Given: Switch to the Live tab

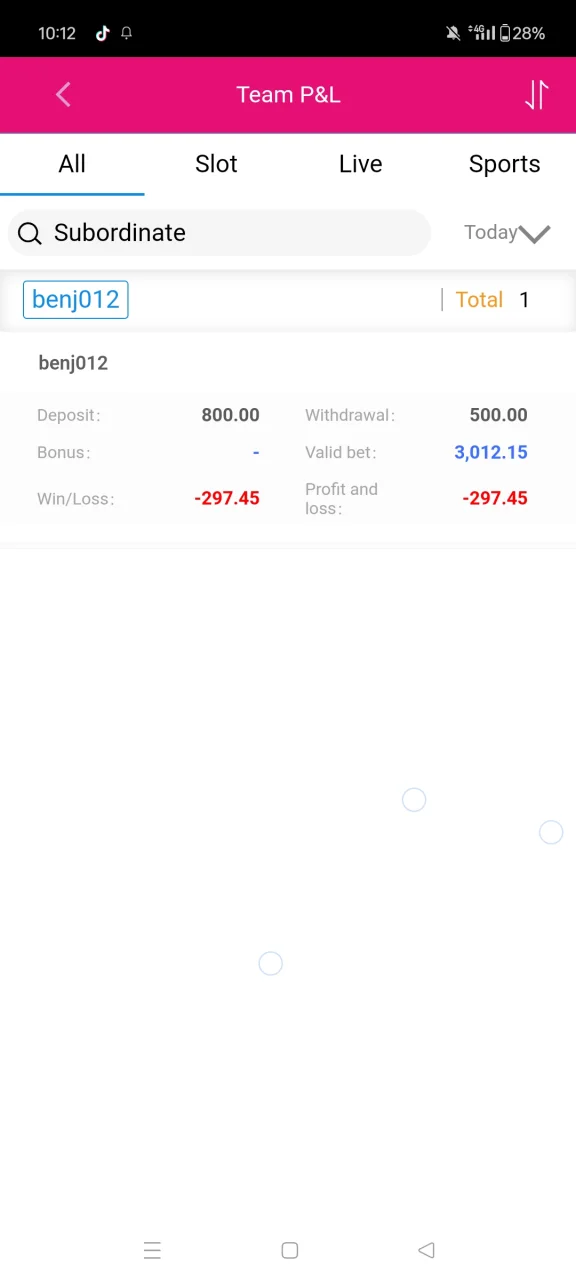Looking at the screenshot, I should (x=360, y=164).
